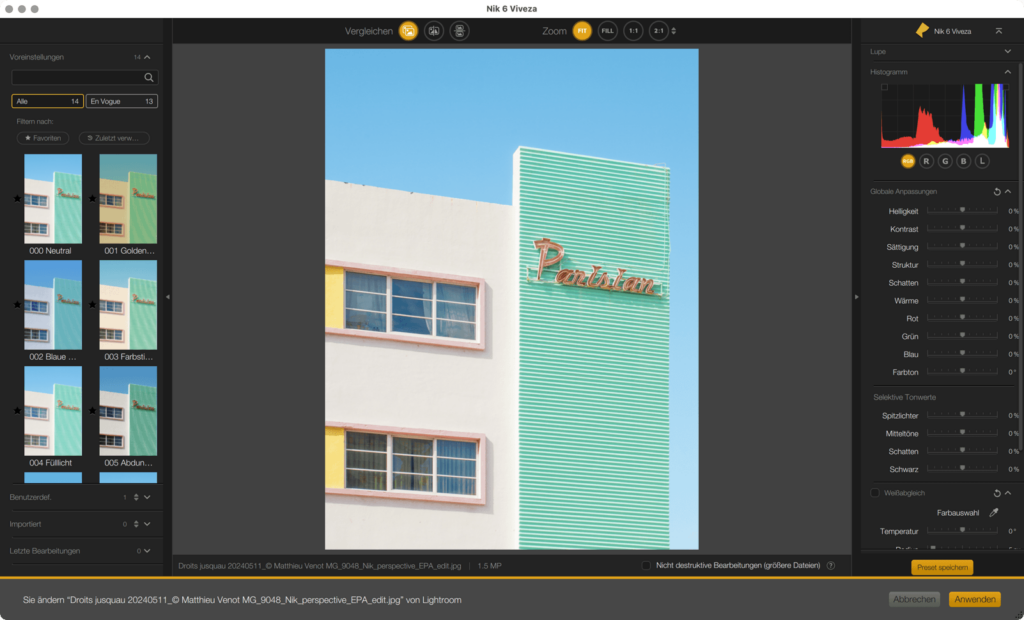Expand Letzte Bearbeitungen section
1024x620 pixels.
click(147, 551)
